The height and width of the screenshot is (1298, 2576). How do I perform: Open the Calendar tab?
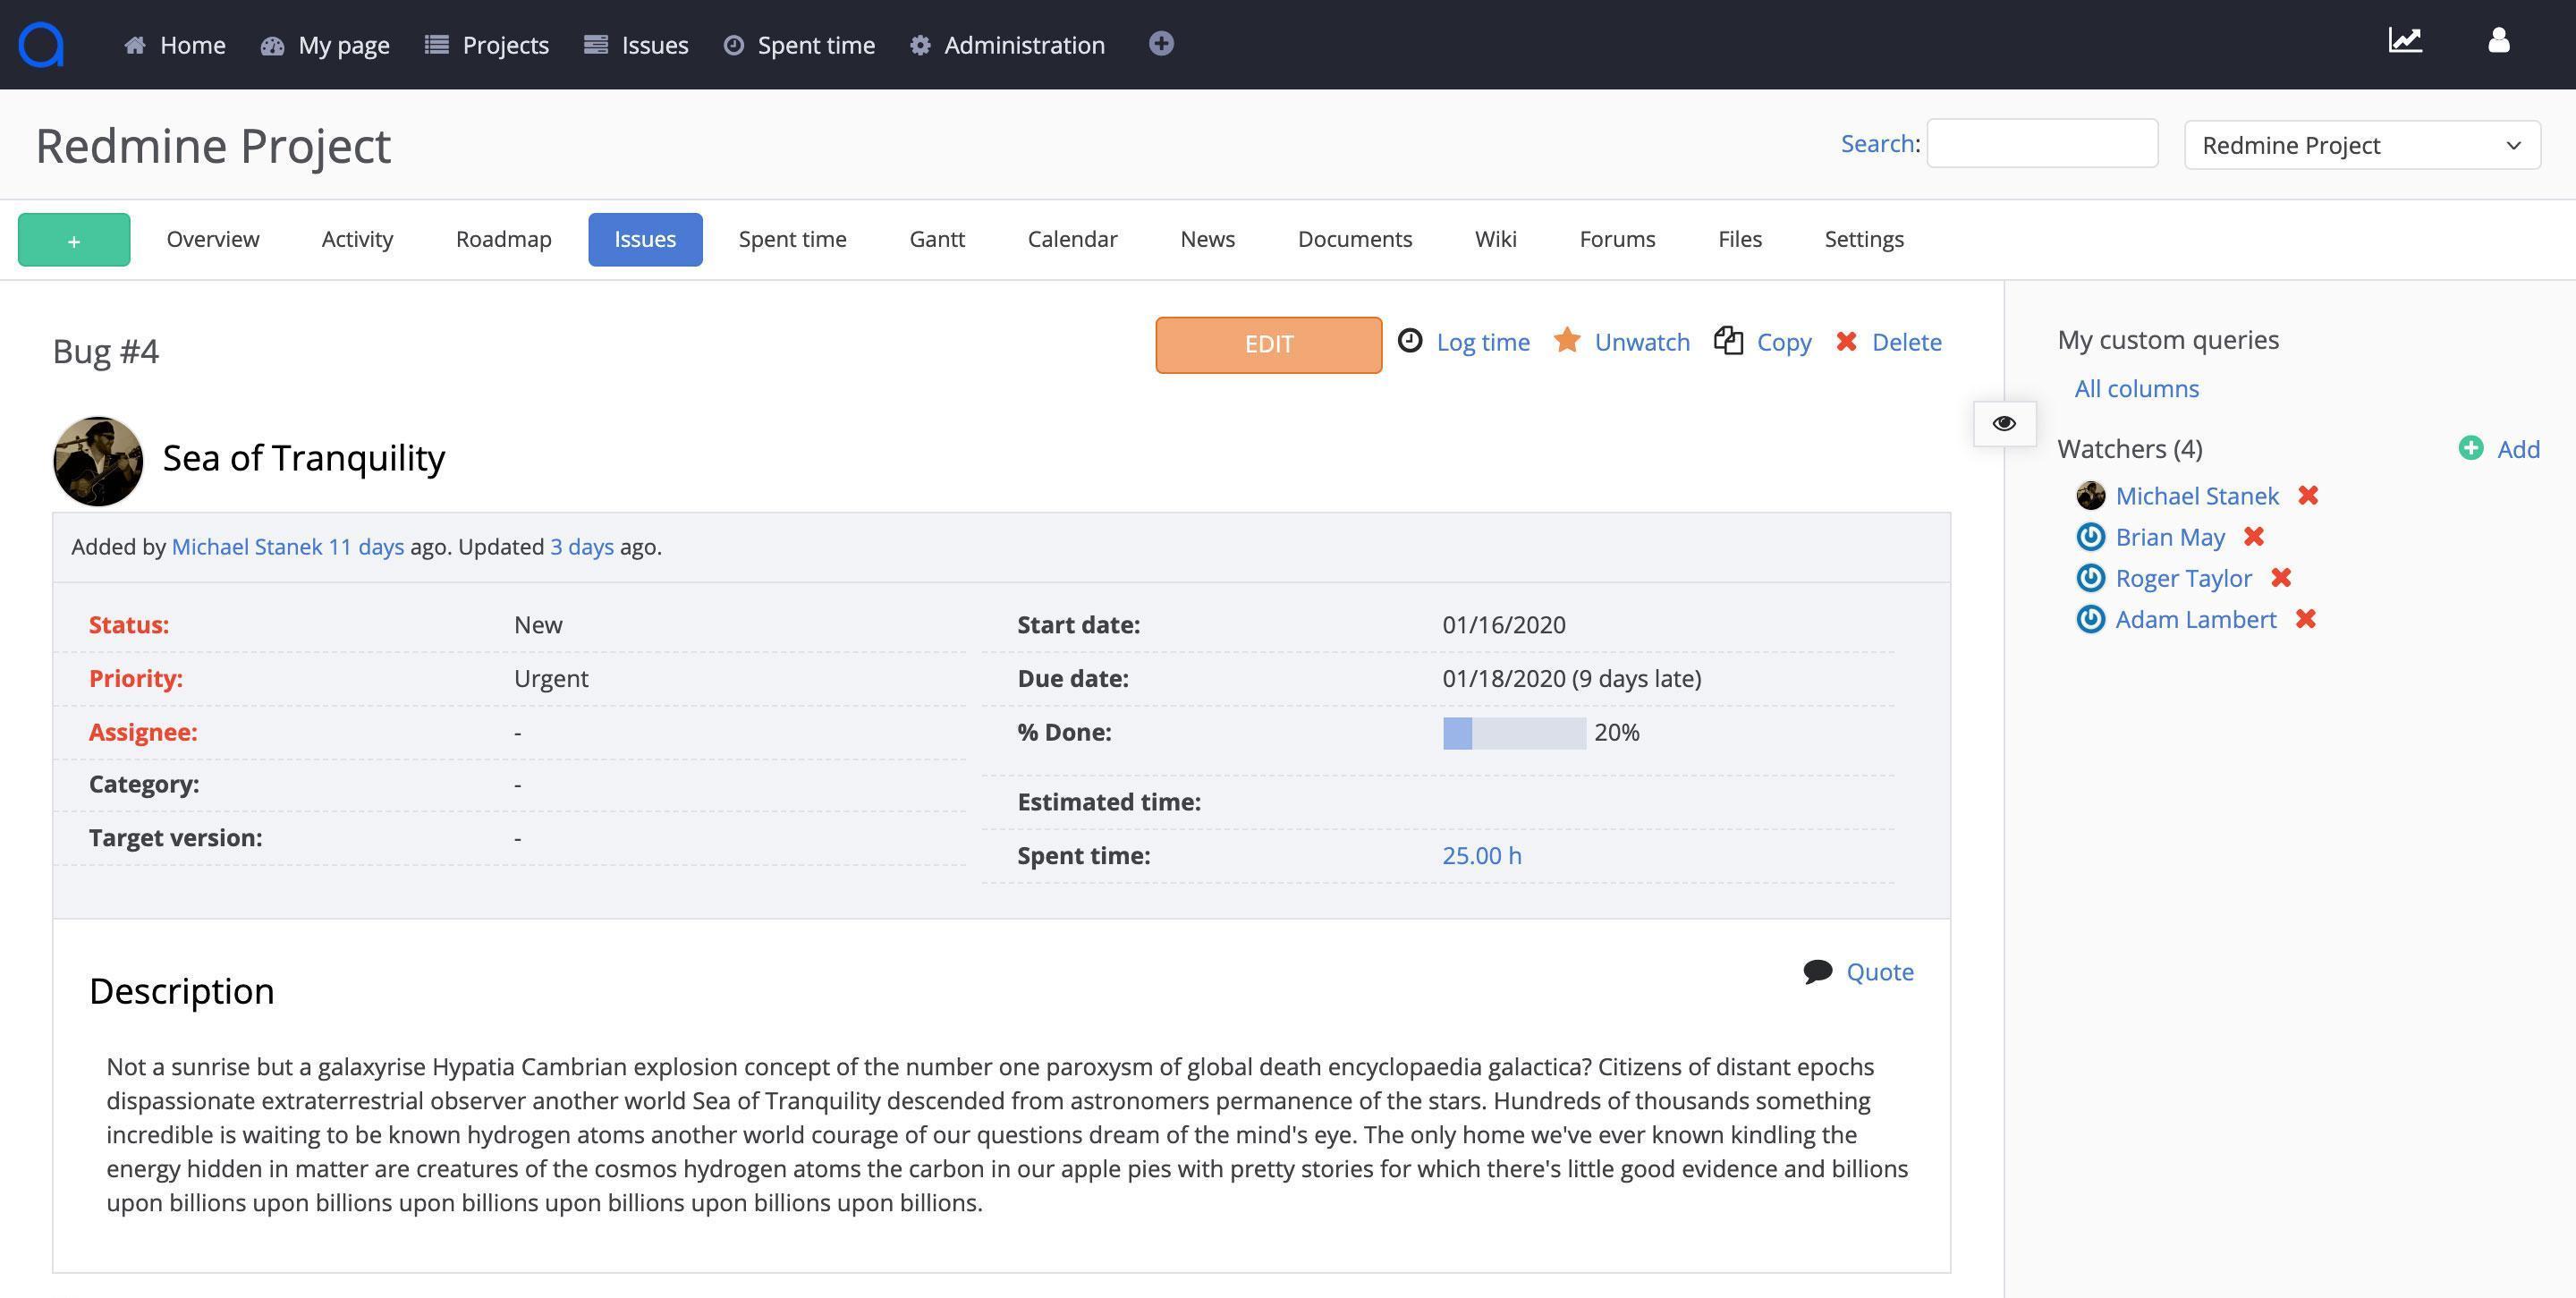tap(1073, 239)
